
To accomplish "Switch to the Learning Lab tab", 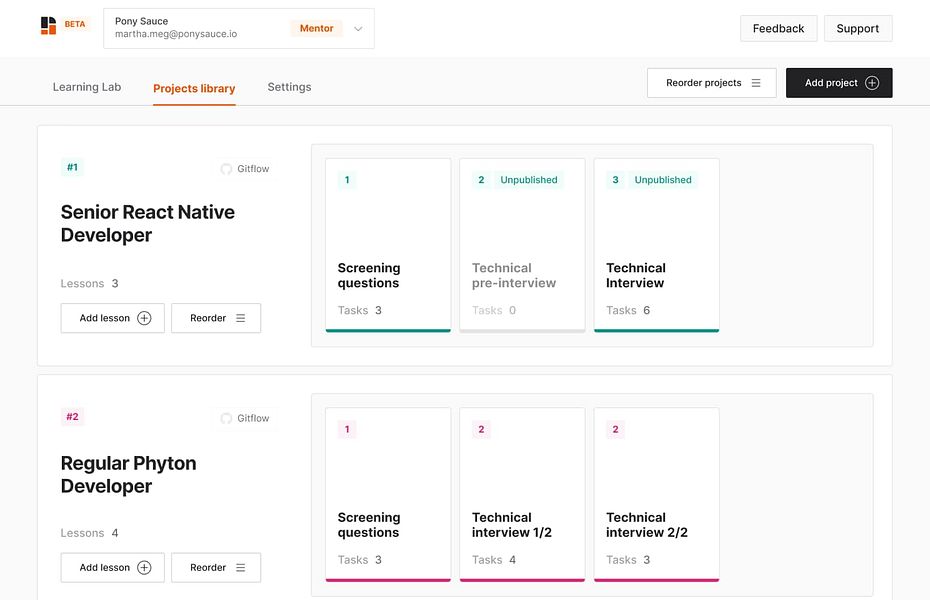I will (x=87, y=87).
